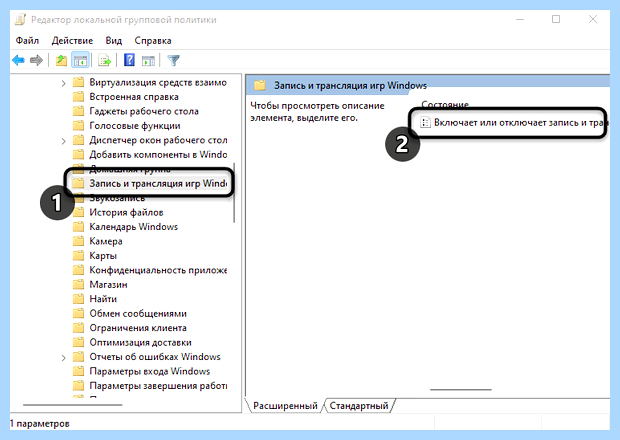This screenshot has height=440, width=620.
Task: Select Ограничения клиента tree item
Action: (138, 328)
